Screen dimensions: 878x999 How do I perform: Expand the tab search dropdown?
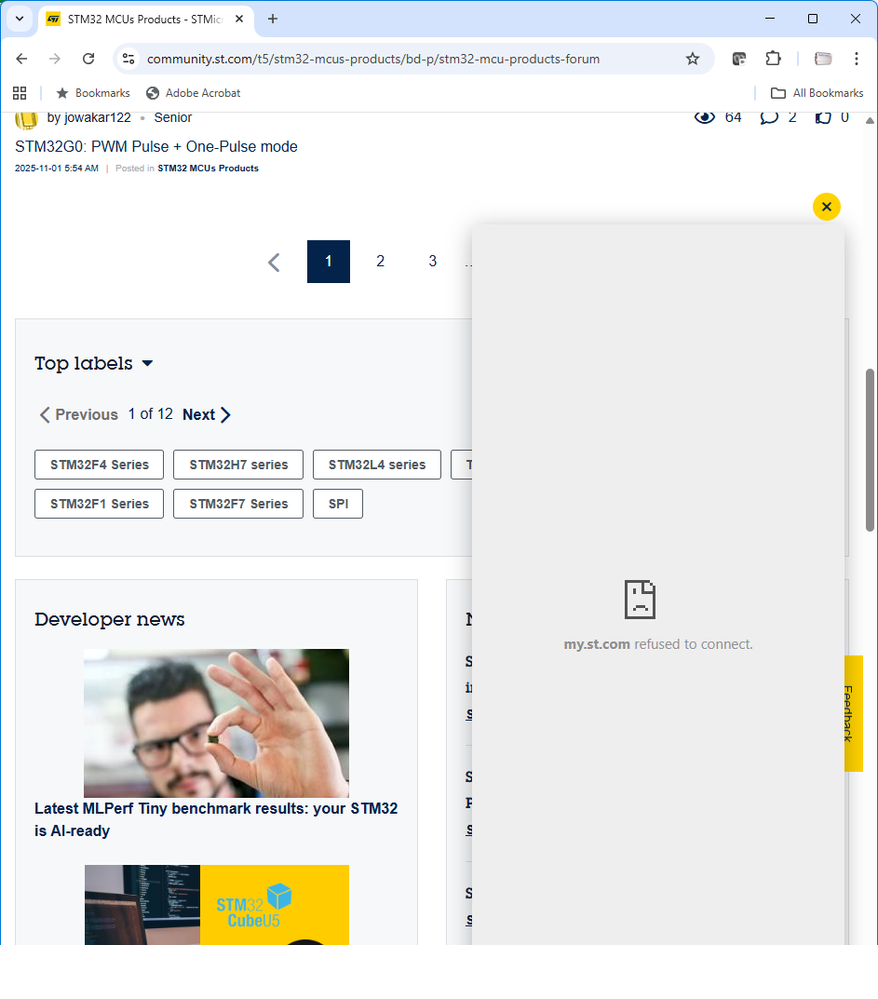click(20, 19)
